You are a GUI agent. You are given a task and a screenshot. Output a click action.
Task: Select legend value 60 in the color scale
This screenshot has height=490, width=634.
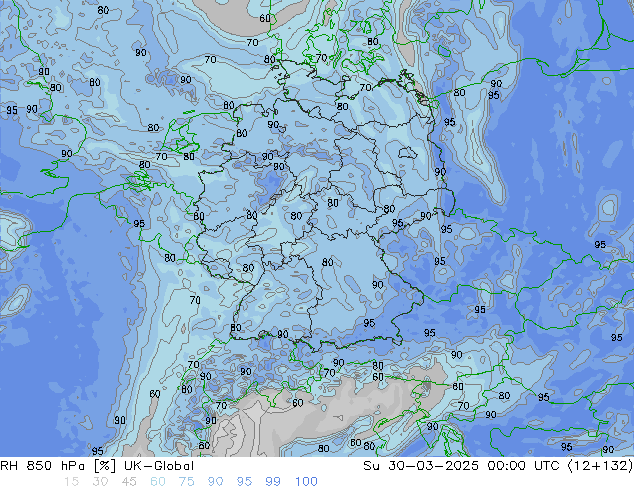(x=158, y=482)
